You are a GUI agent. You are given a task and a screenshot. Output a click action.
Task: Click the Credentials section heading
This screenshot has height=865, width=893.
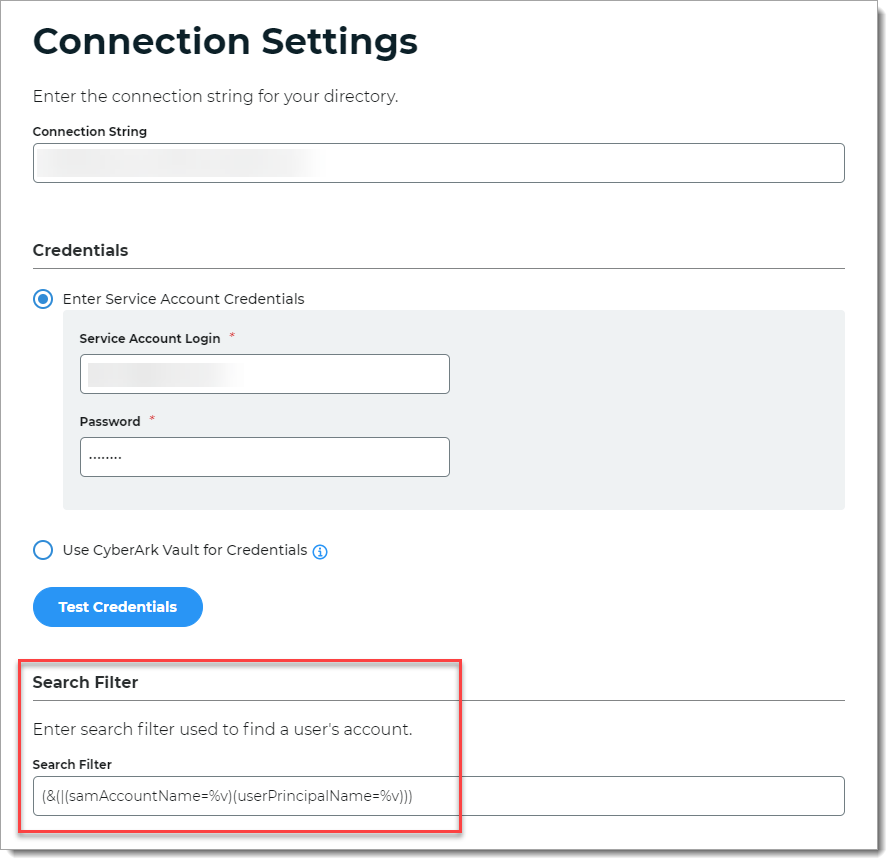[x=80, y=250]
